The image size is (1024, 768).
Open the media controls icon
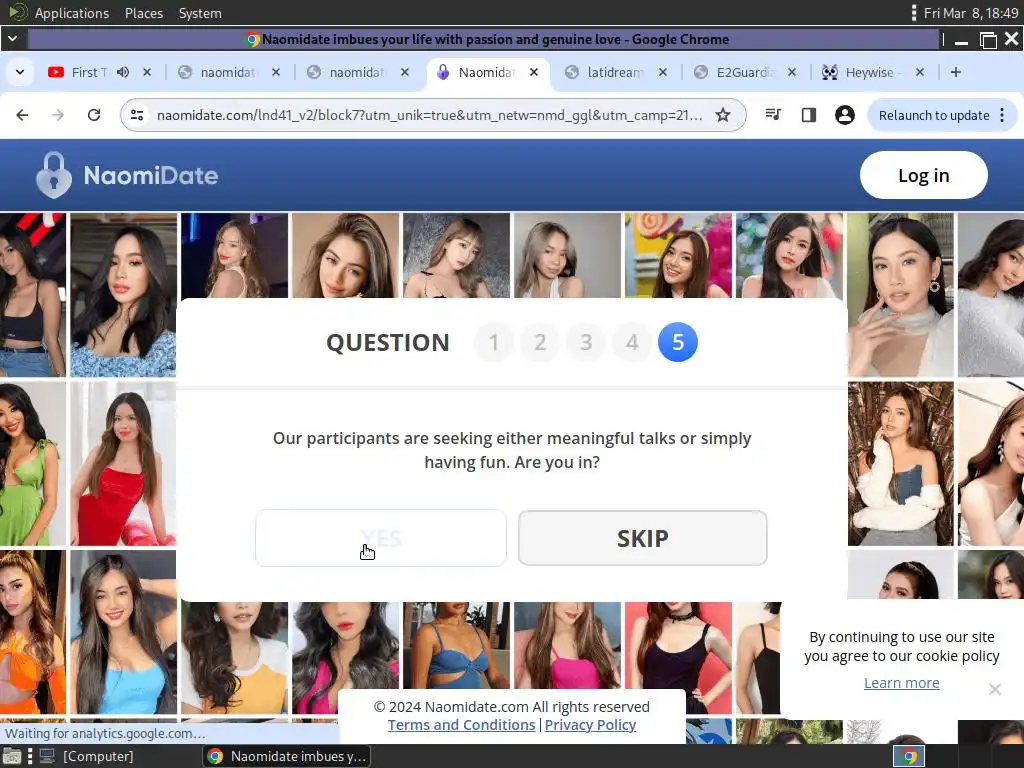tap(773, 115)
